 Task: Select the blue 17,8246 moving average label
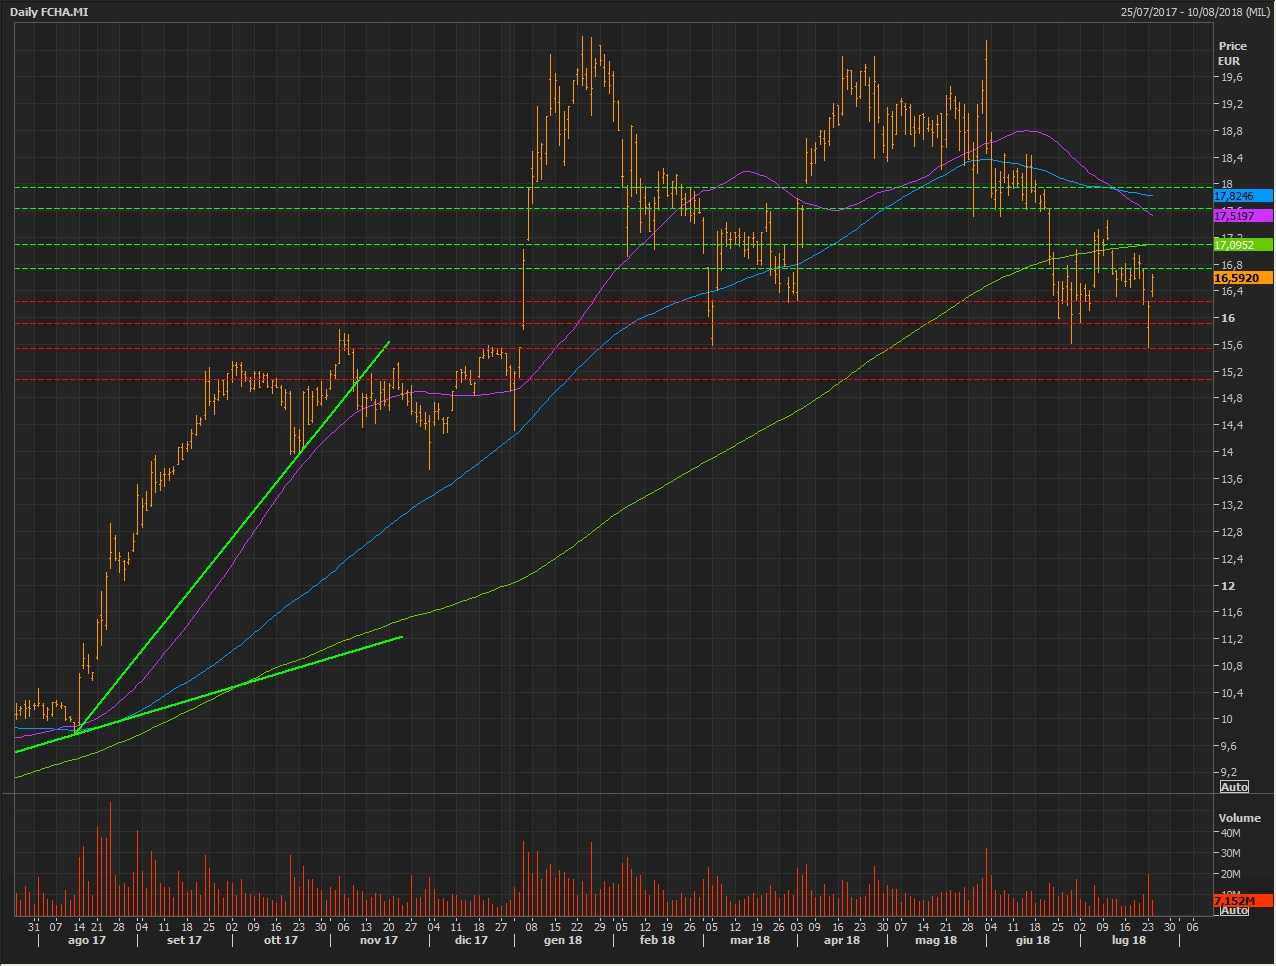[1242, 197]
